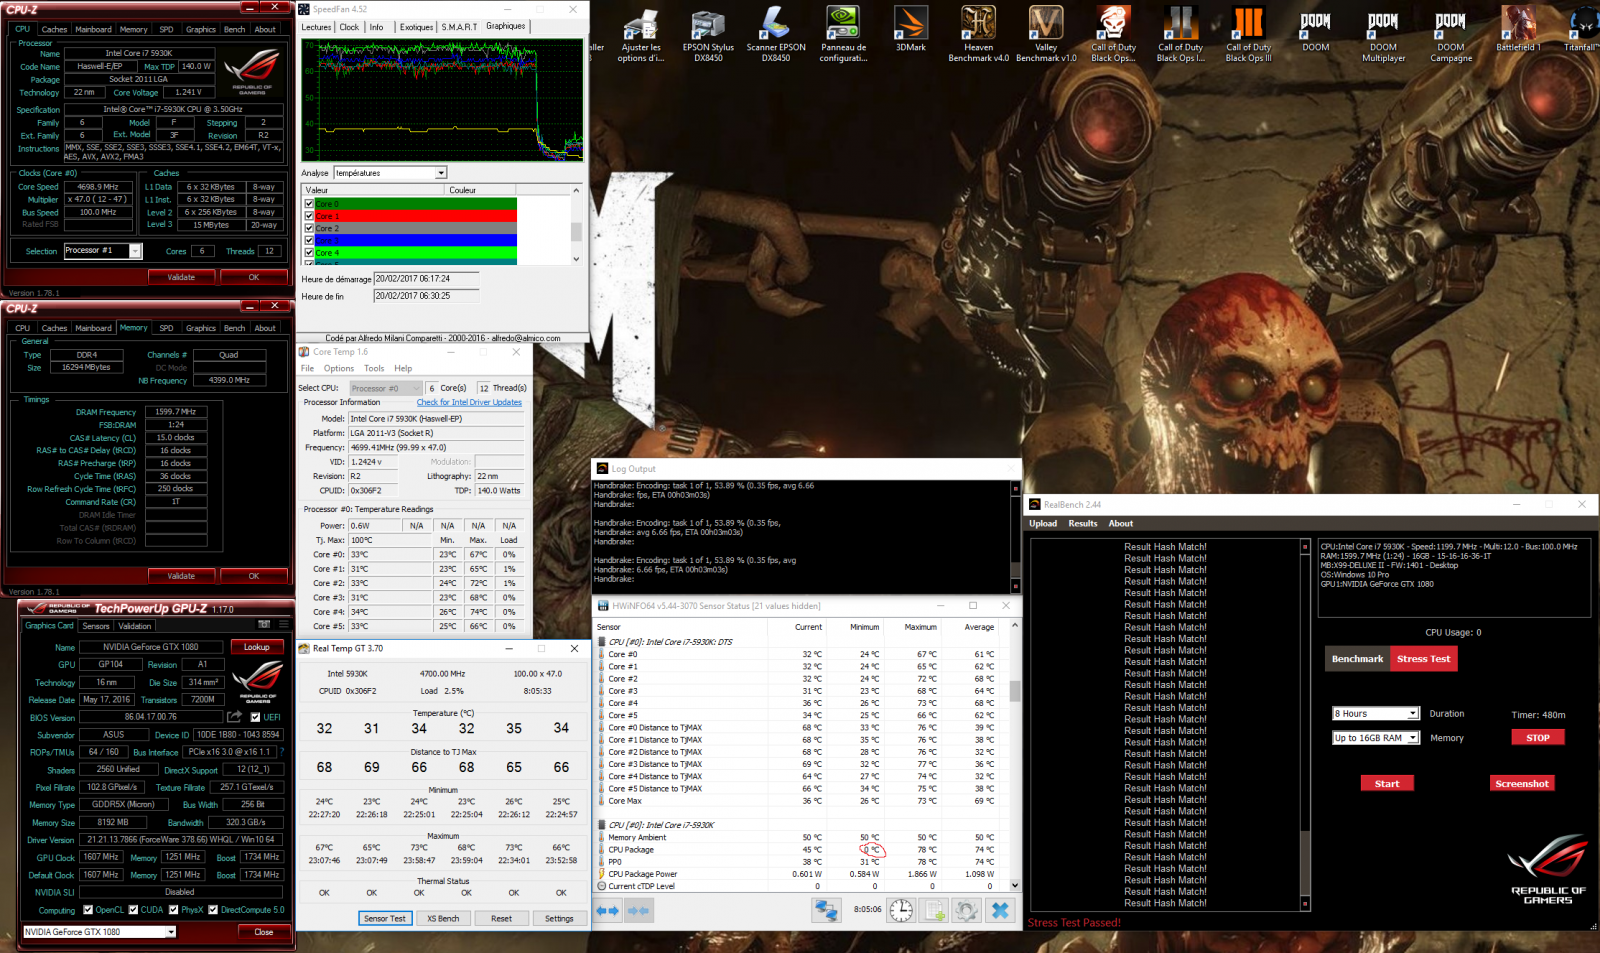Screen dimensions: 1600x953
Task: Click Real Temp Settings button
Action: (x=559, y=918)
